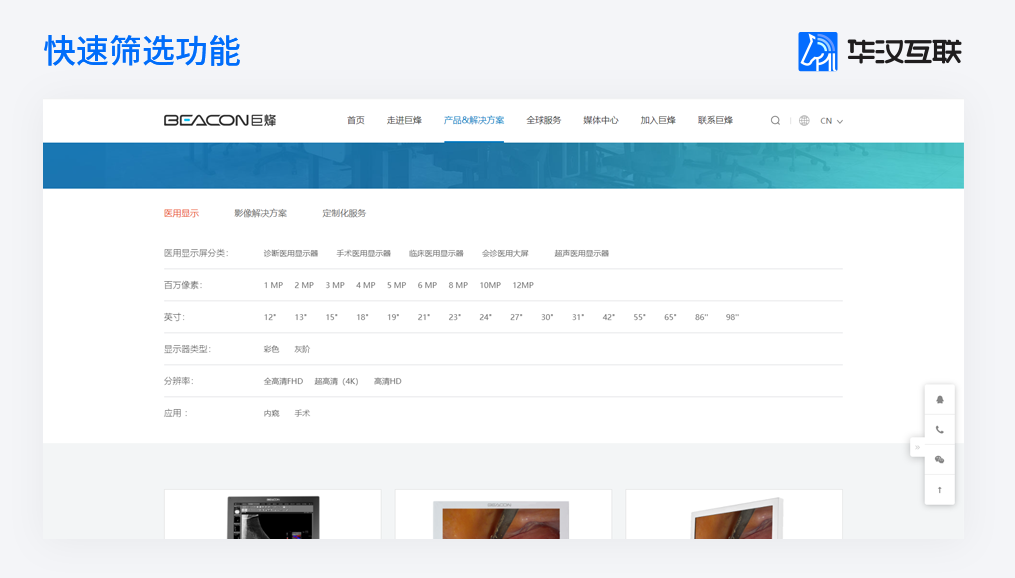Open the 走进巨烽 menu item
This screenshot has height=578, width=1015.
tap(404, 120)
